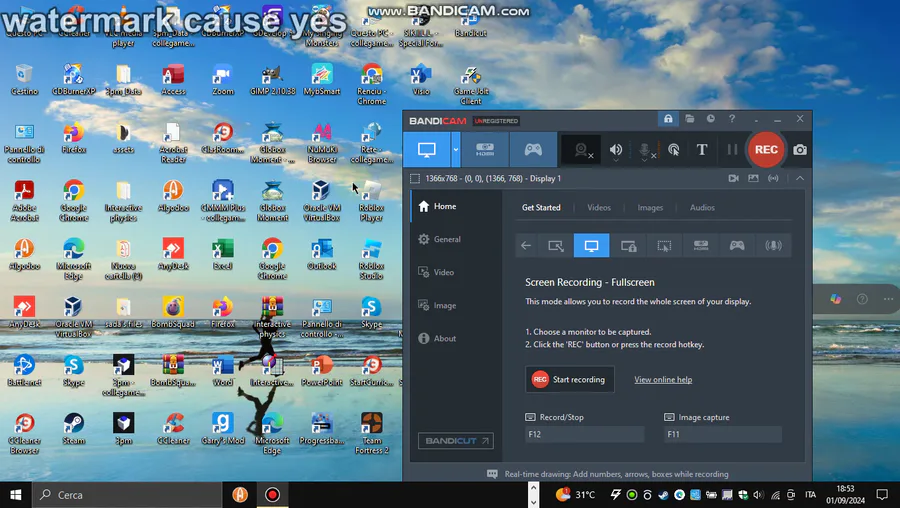This screenshot has height=508, width=900.
Task: Toggle the microphone recording
Action: 645,150
